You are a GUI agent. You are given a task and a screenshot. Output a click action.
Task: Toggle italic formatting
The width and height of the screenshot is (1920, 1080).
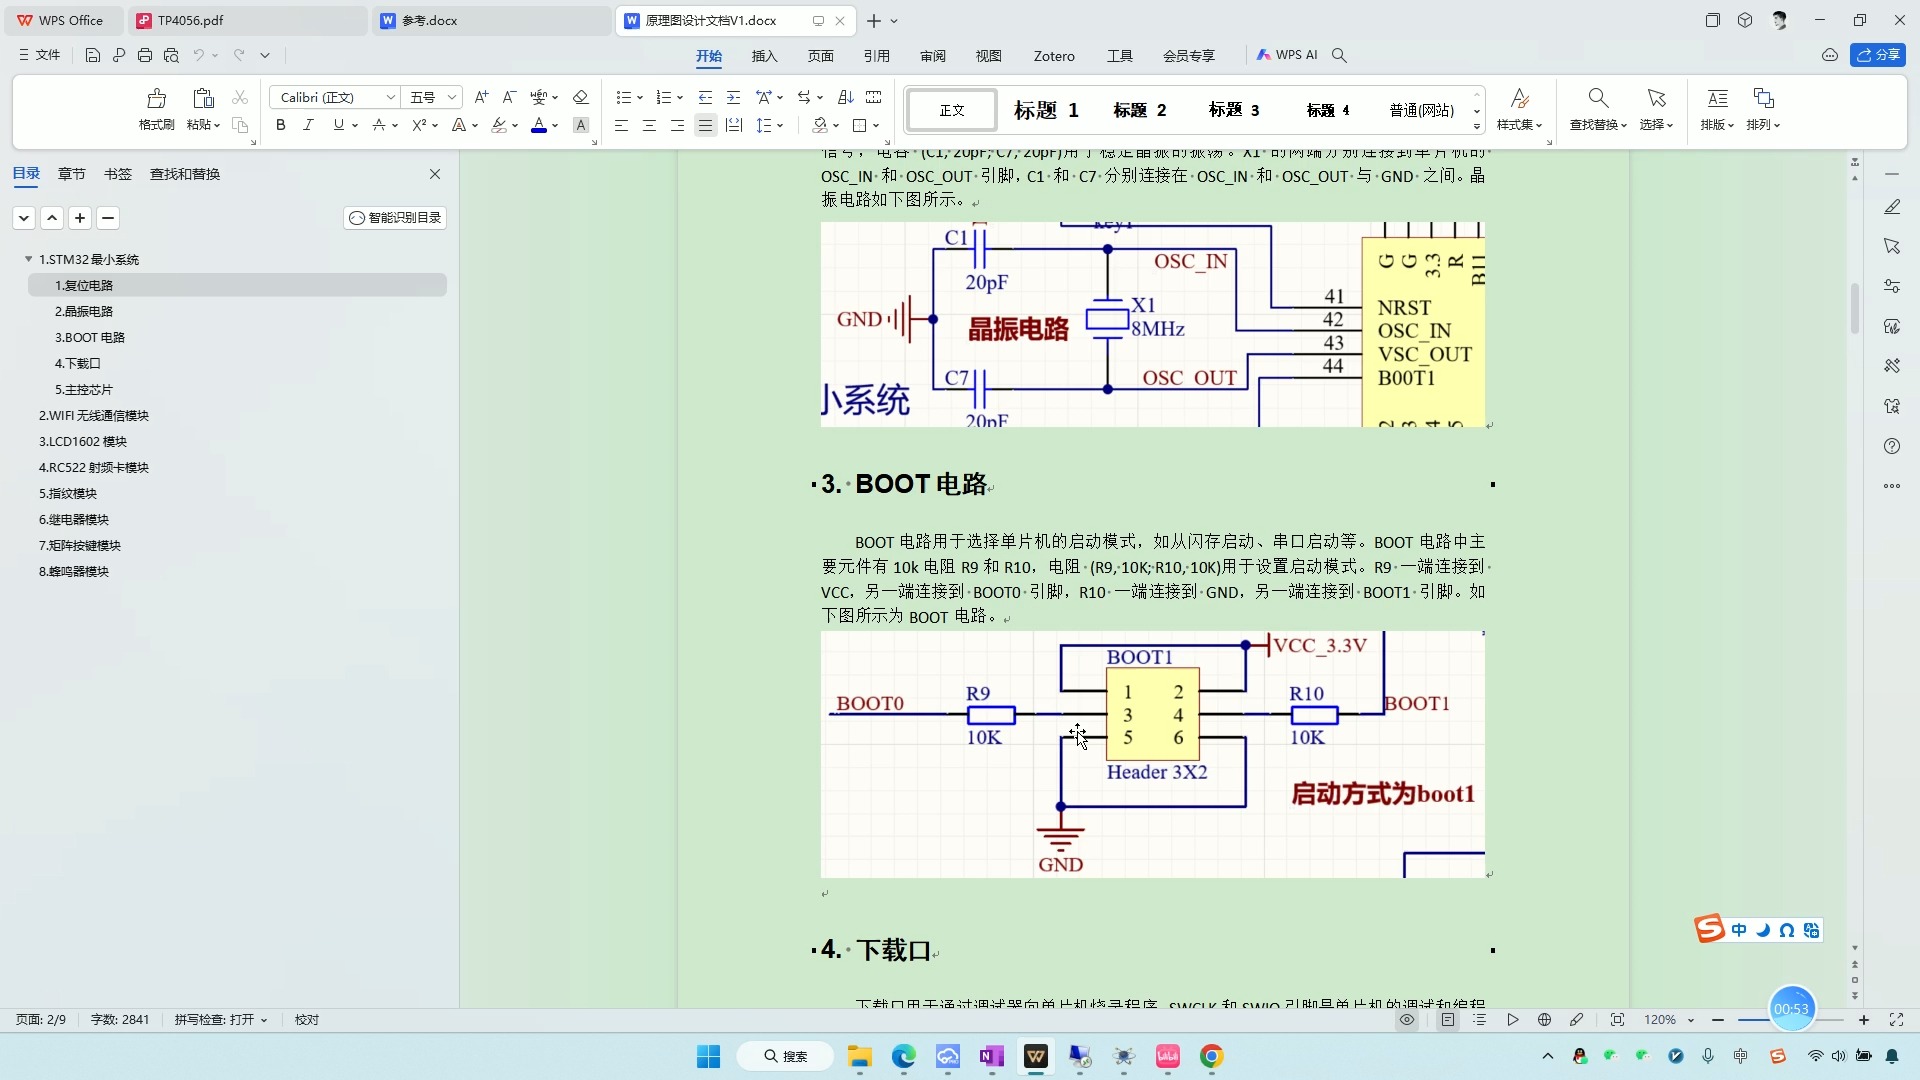click(308, 125)
